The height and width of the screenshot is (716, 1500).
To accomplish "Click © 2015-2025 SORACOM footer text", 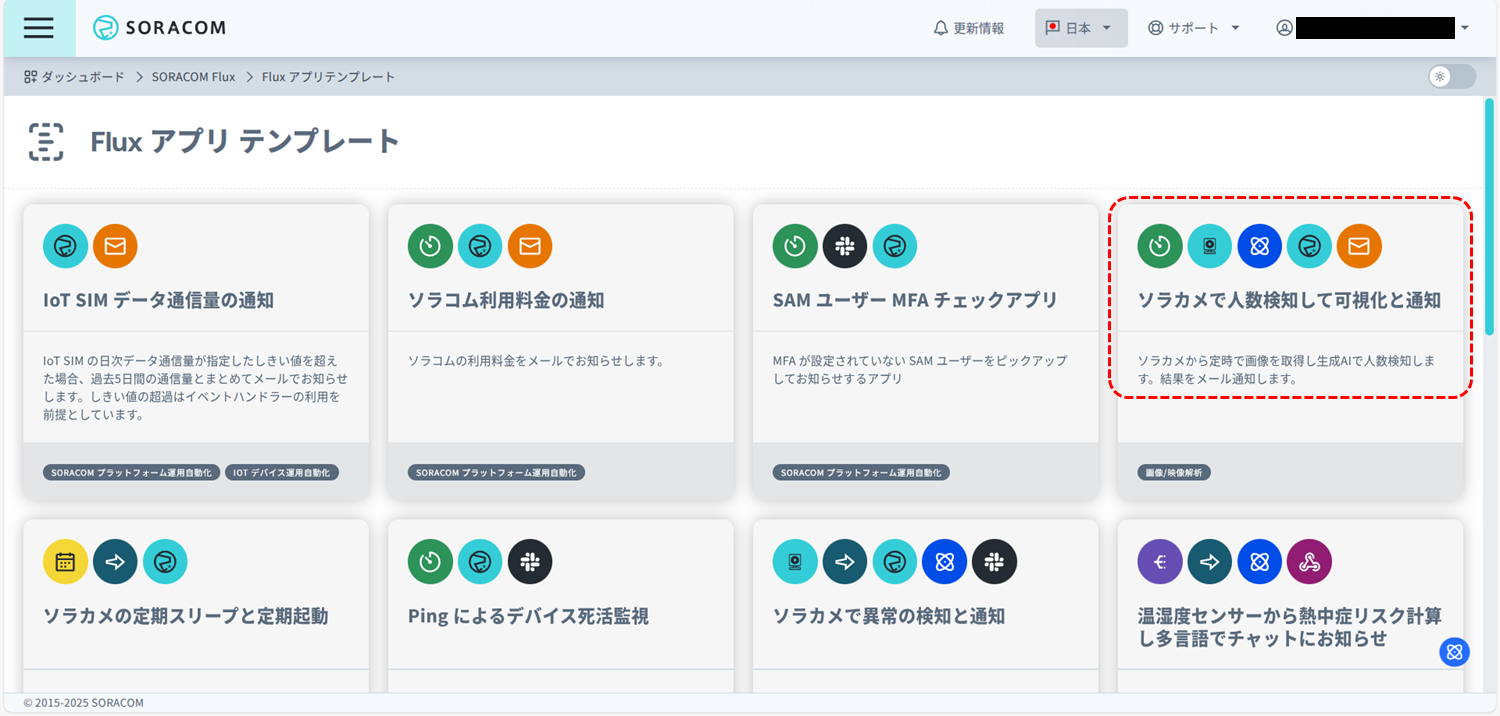I will point(84,703).
